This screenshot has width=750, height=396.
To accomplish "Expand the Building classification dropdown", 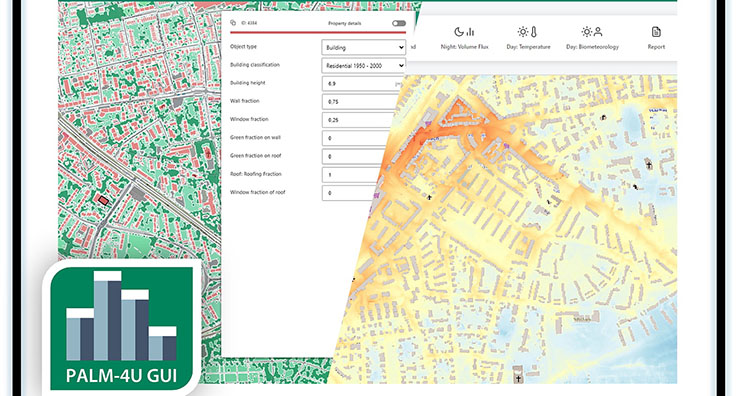I will tap(364, 66).
